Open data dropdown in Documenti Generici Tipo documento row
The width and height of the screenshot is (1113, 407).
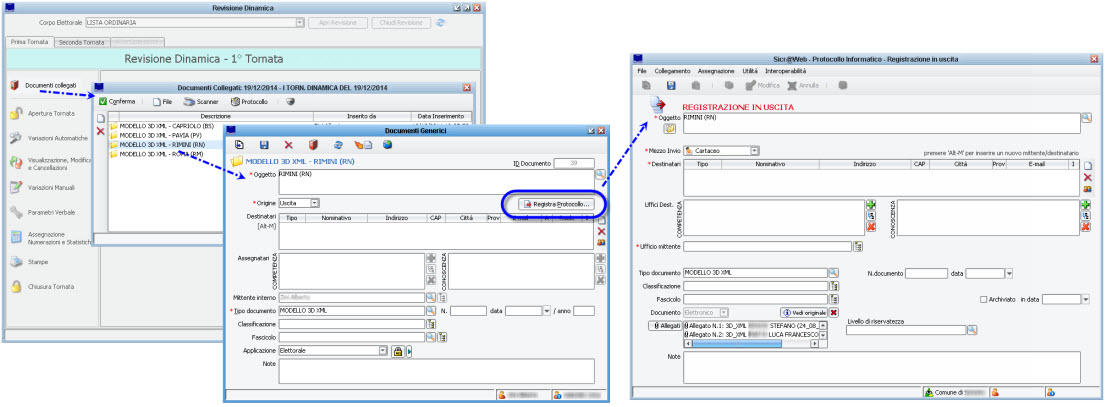[x=547, y=311]
